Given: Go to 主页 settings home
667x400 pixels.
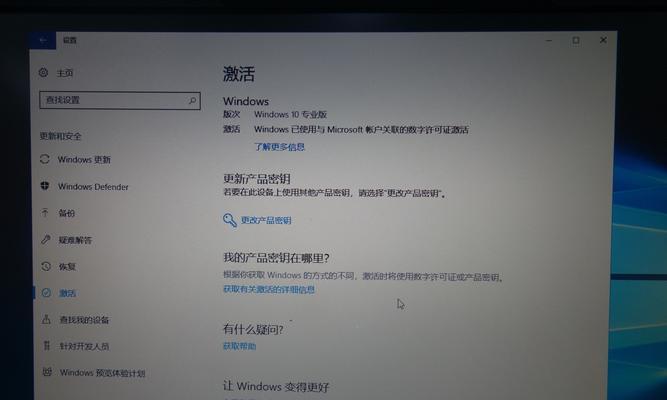Looking at the screenshot, I should [x=65, y=73].
